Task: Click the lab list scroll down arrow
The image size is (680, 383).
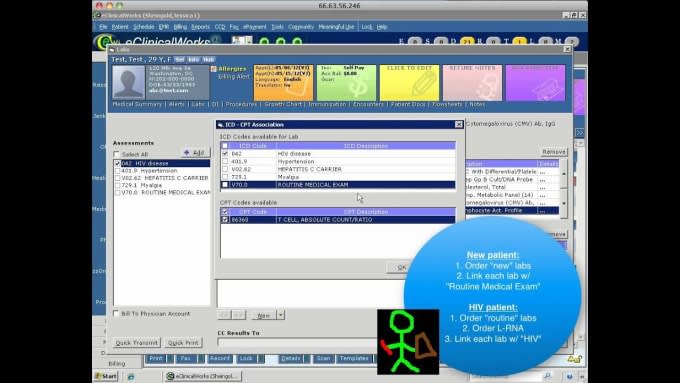Action: click(564, 203)
